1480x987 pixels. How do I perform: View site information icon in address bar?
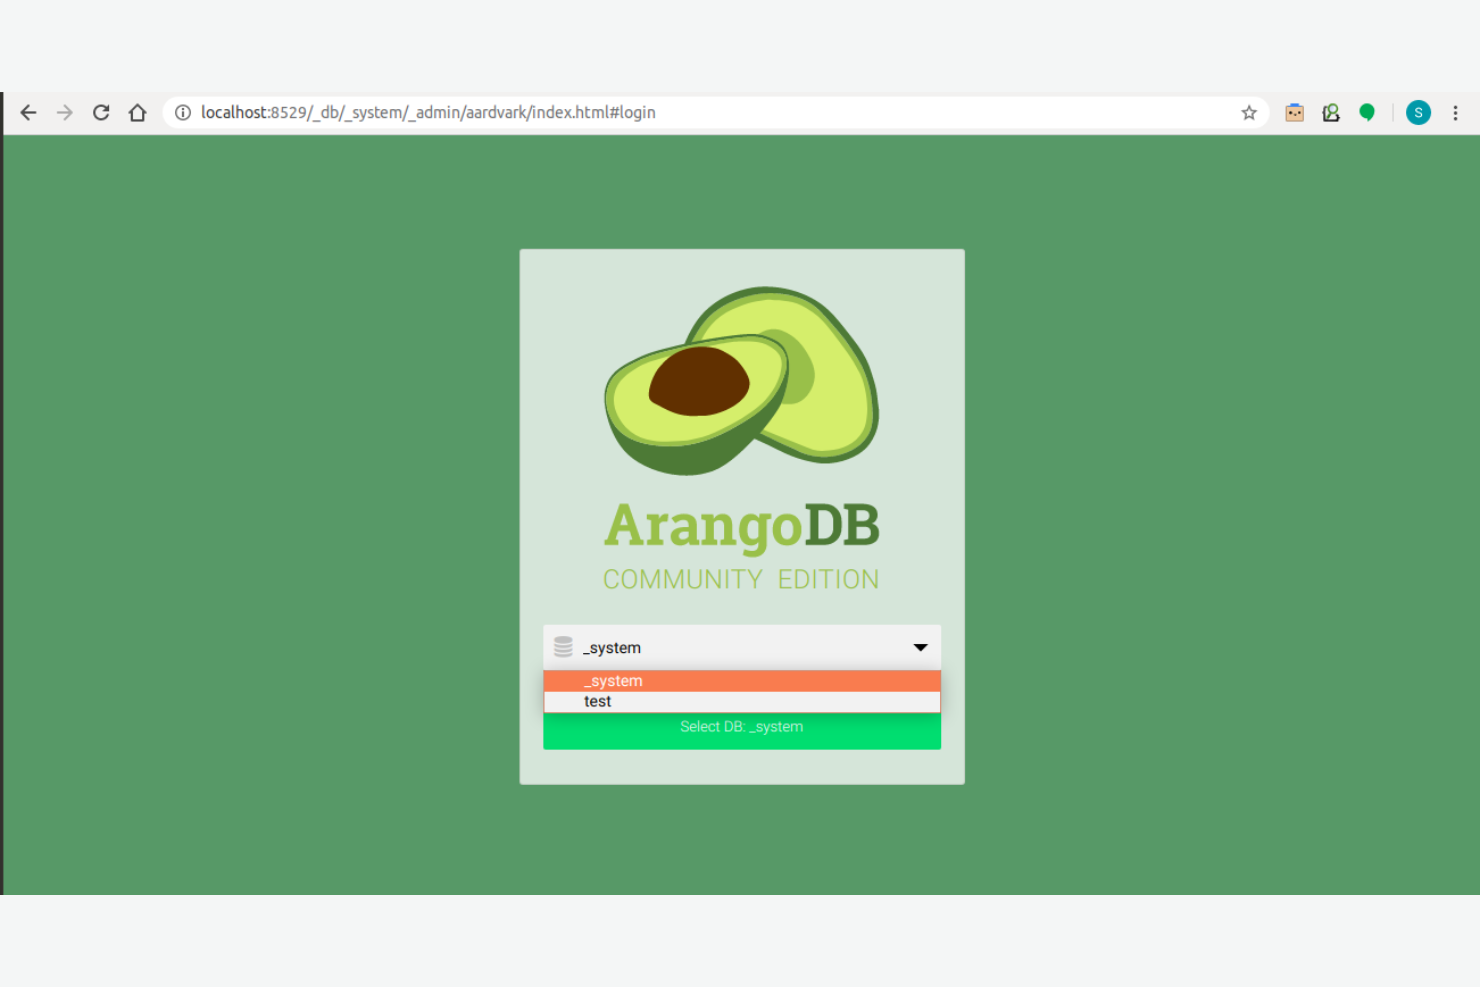click(x=183, y=113)
